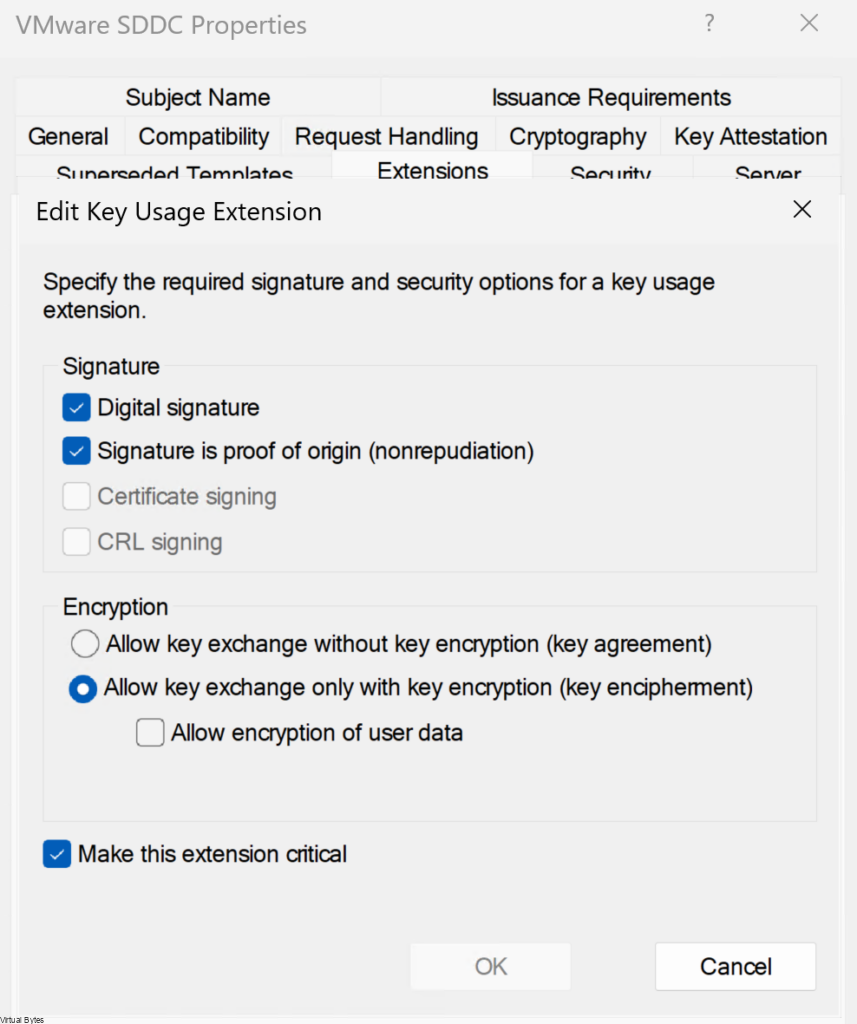Close the VMware SDDC Properties window
The image size is (857, 1024).
coord(809,24)
